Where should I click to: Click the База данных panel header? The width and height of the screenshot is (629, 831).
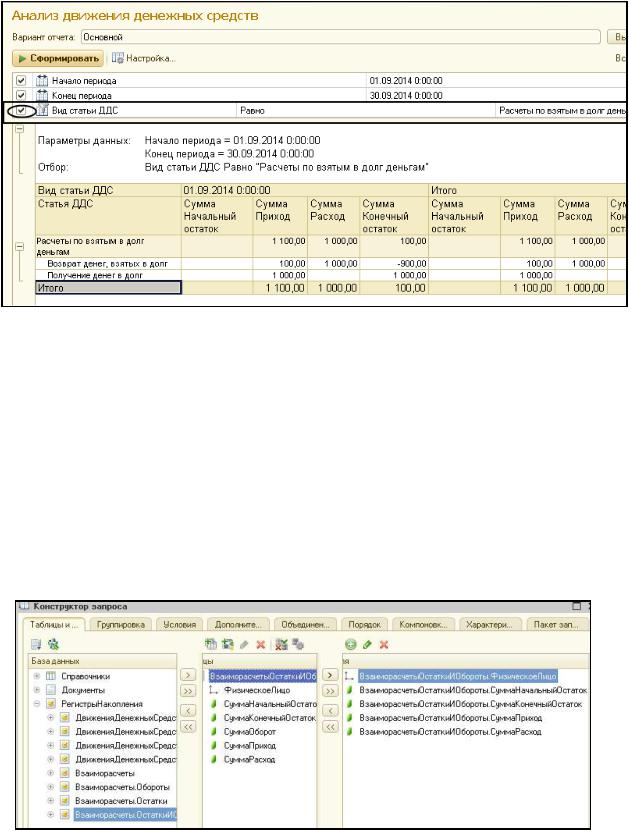(102, 661)
